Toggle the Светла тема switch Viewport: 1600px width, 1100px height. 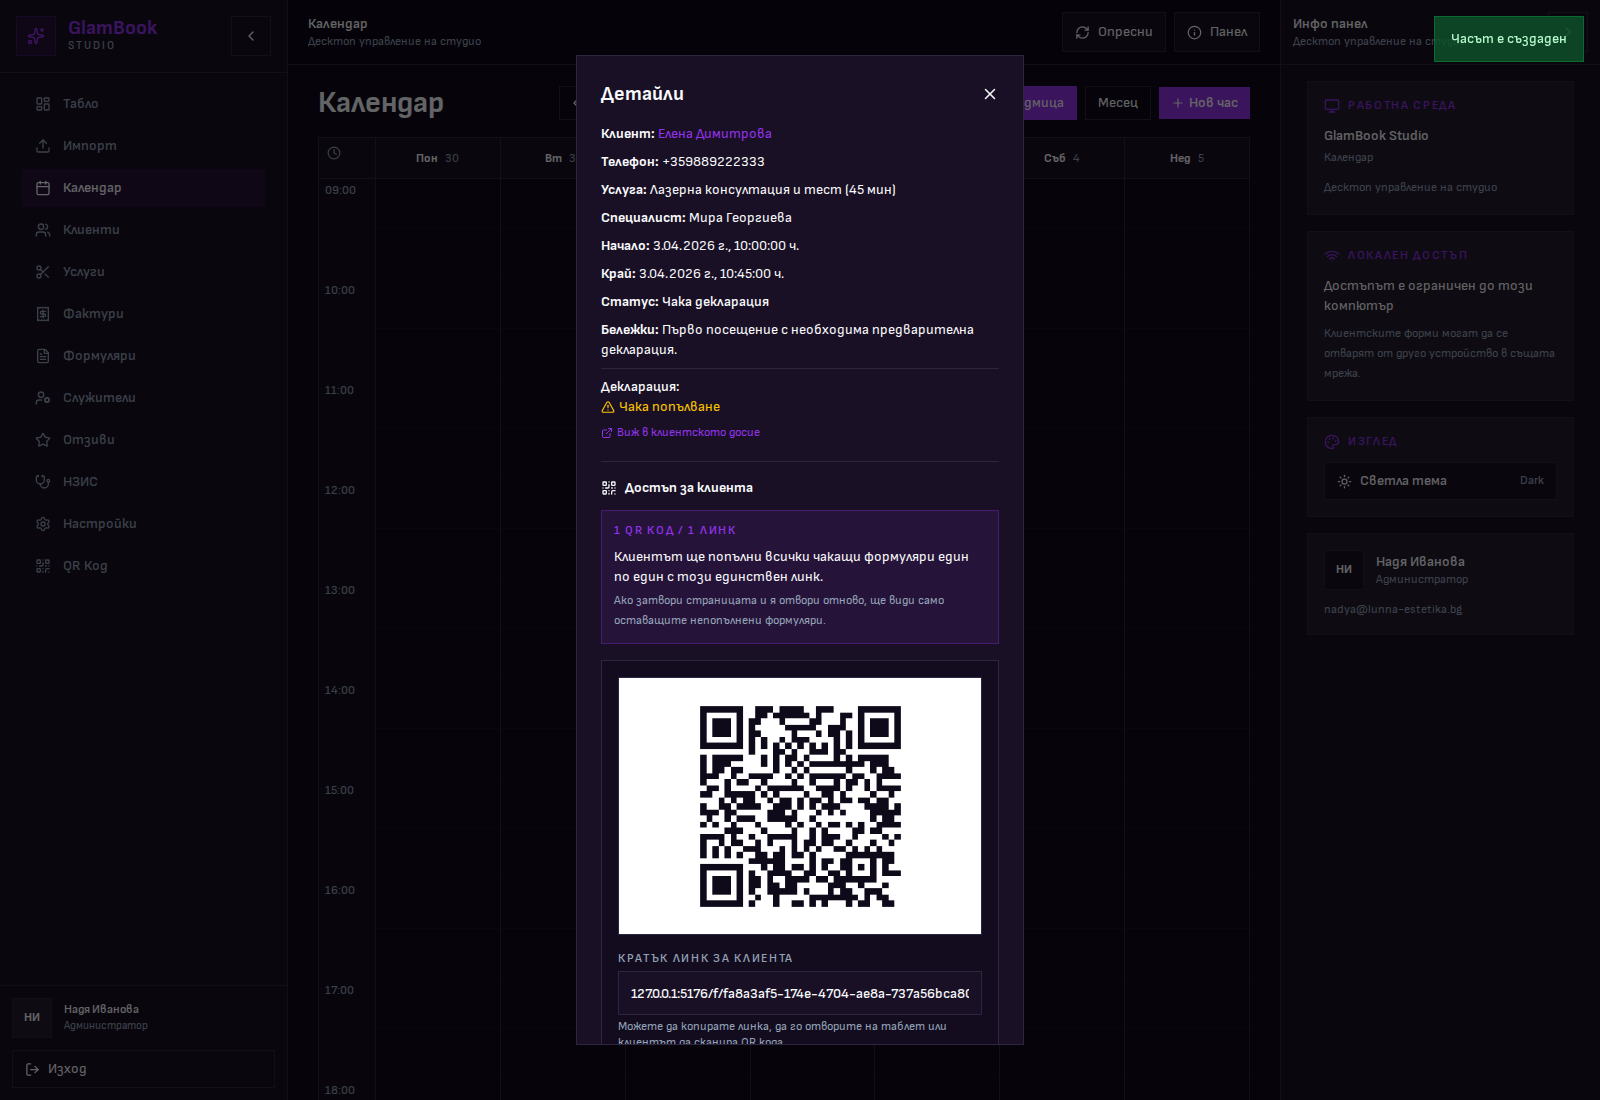(1439, 481)
